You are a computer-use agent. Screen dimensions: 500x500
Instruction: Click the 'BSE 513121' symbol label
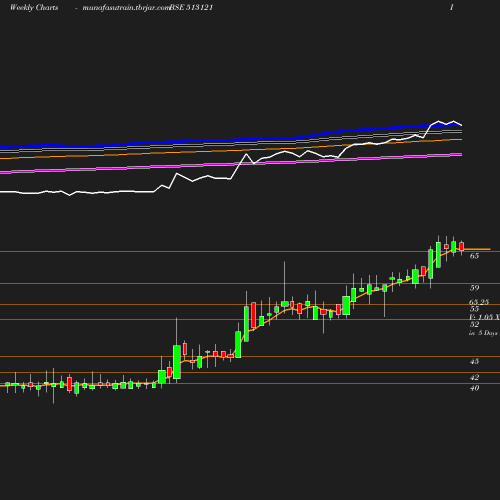pyautogui.click(x=191, y=8)
